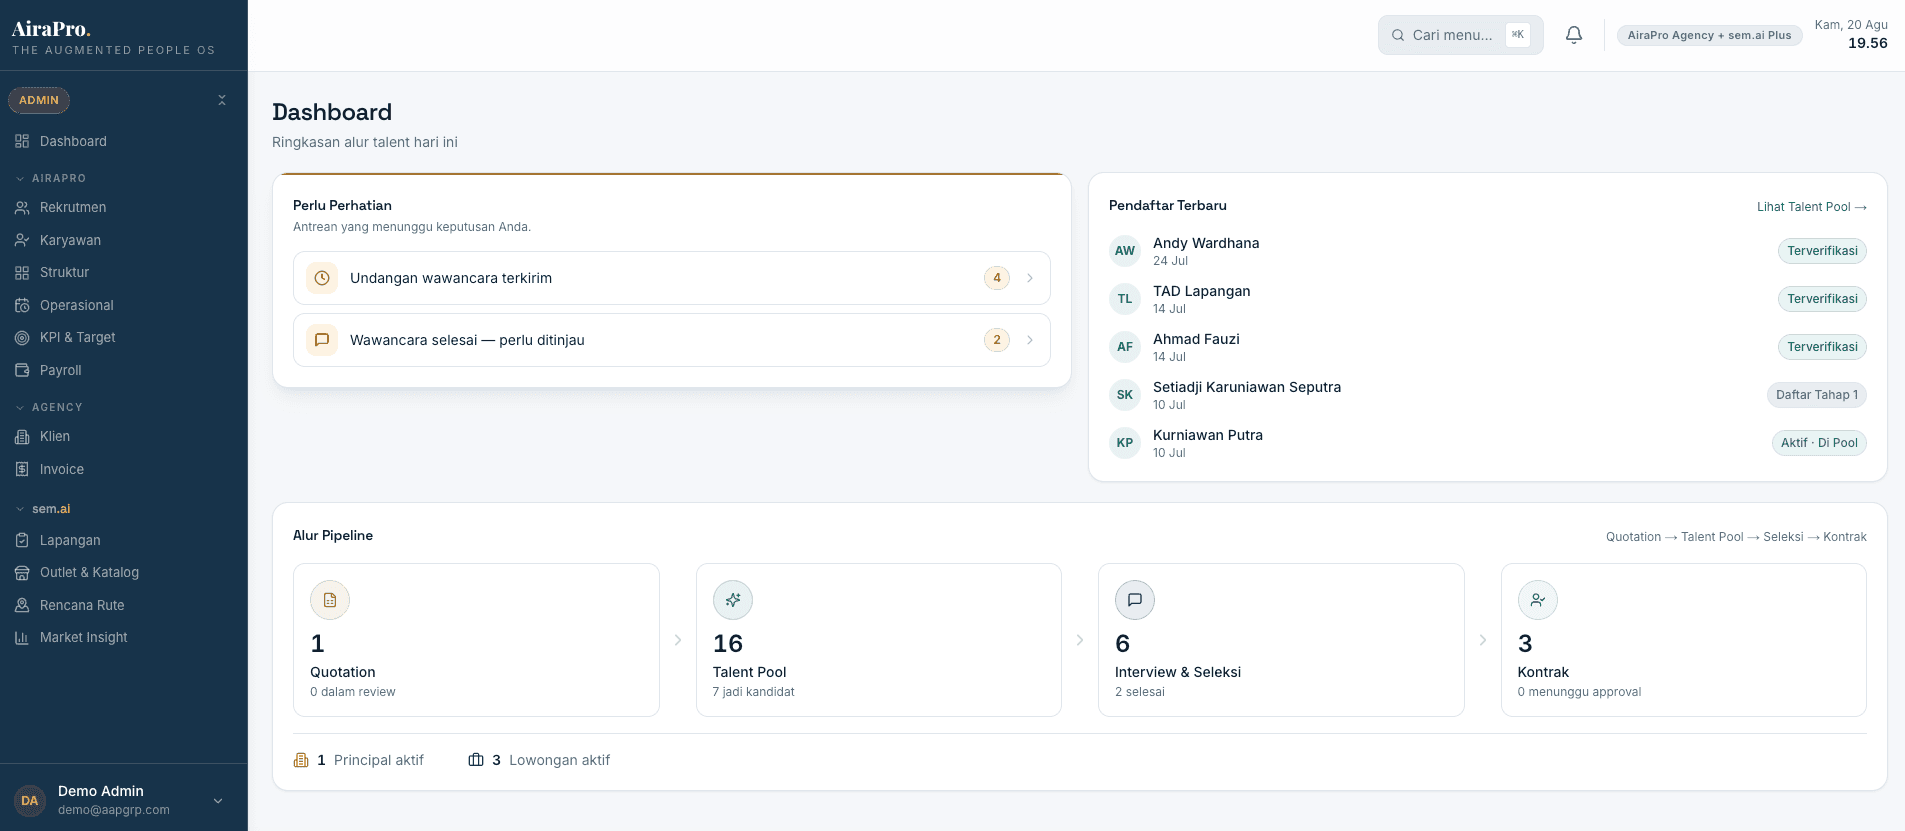Open the Quotation pipeline card
The height and width of the screenshot is (831, 1905).
coord(476,640)
